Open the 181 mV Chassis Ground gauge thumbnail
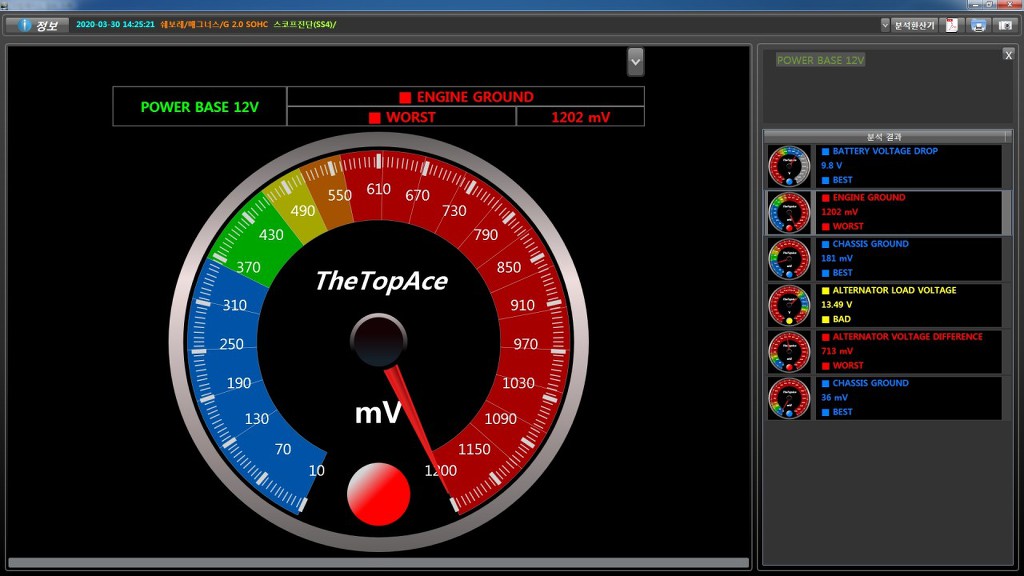The height and width of the screenshot is (576, 1024). click(789, 259)
